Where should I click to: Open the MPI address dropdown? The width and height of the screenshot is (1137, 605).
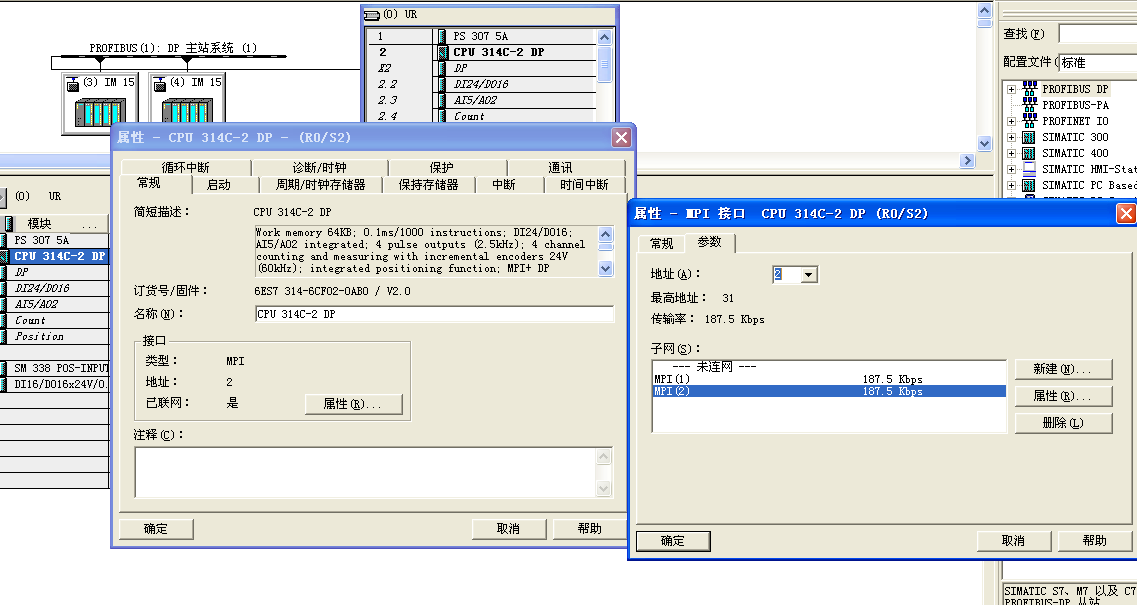click(x=809, y=275)
